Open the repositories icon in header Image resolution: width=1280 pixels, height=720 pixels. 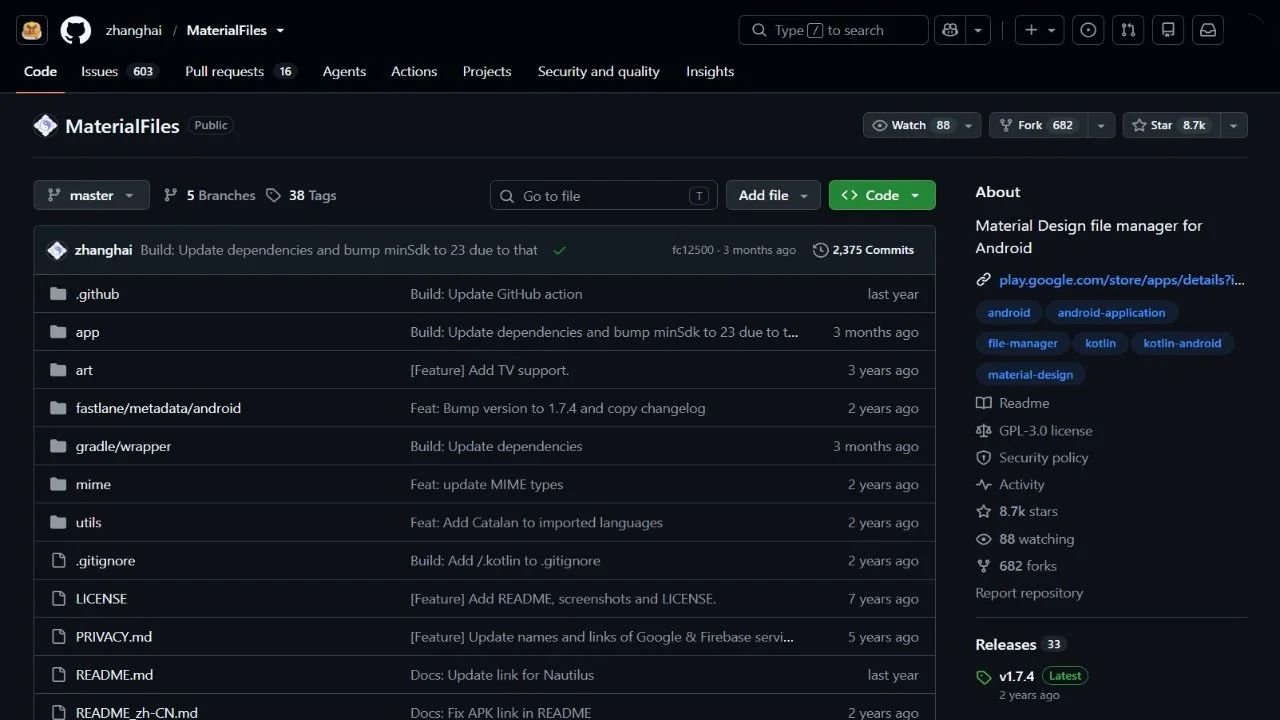[1168, 30]
